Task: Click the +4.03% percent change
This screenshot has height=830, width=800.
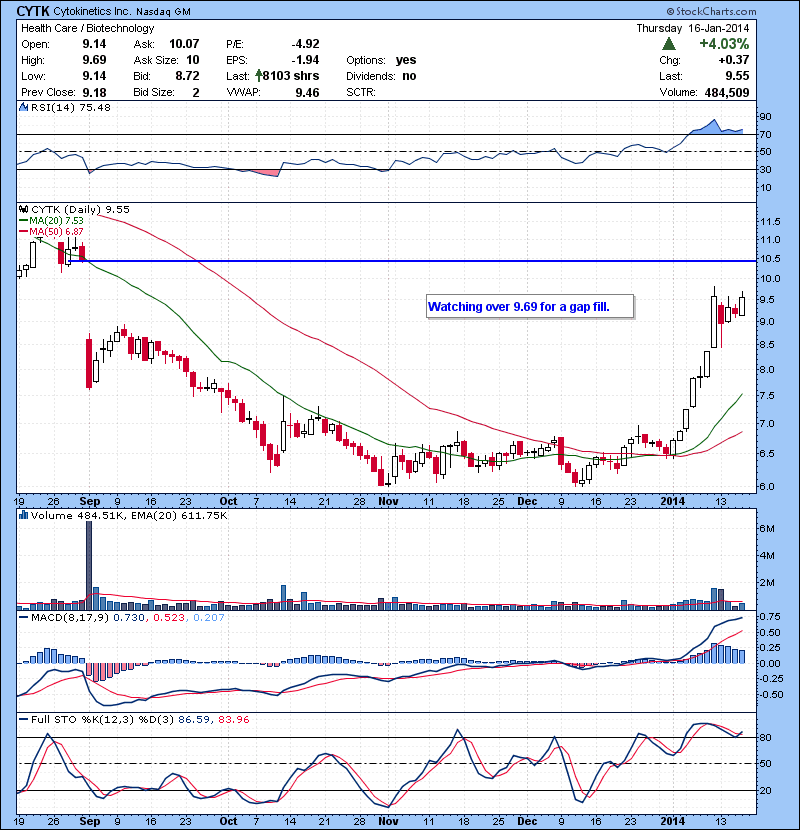Action: click(x=724, y=43)
